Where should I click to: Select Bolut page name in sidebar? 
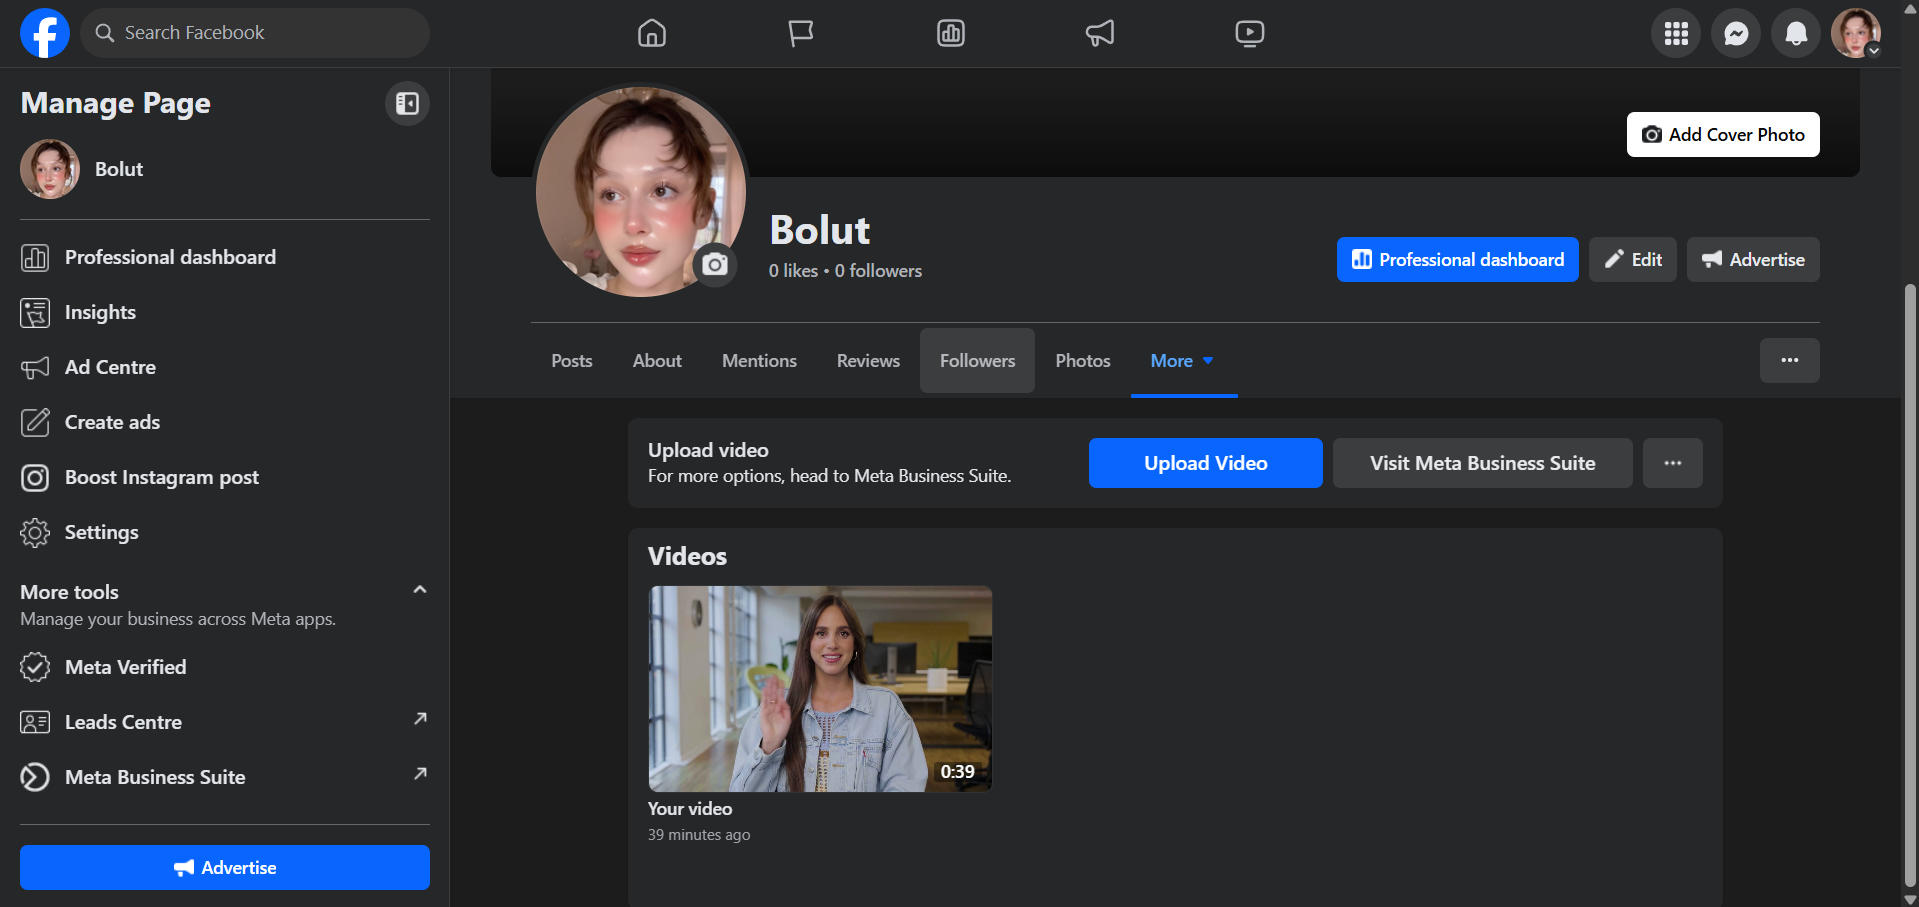click(x=119, y=169)
